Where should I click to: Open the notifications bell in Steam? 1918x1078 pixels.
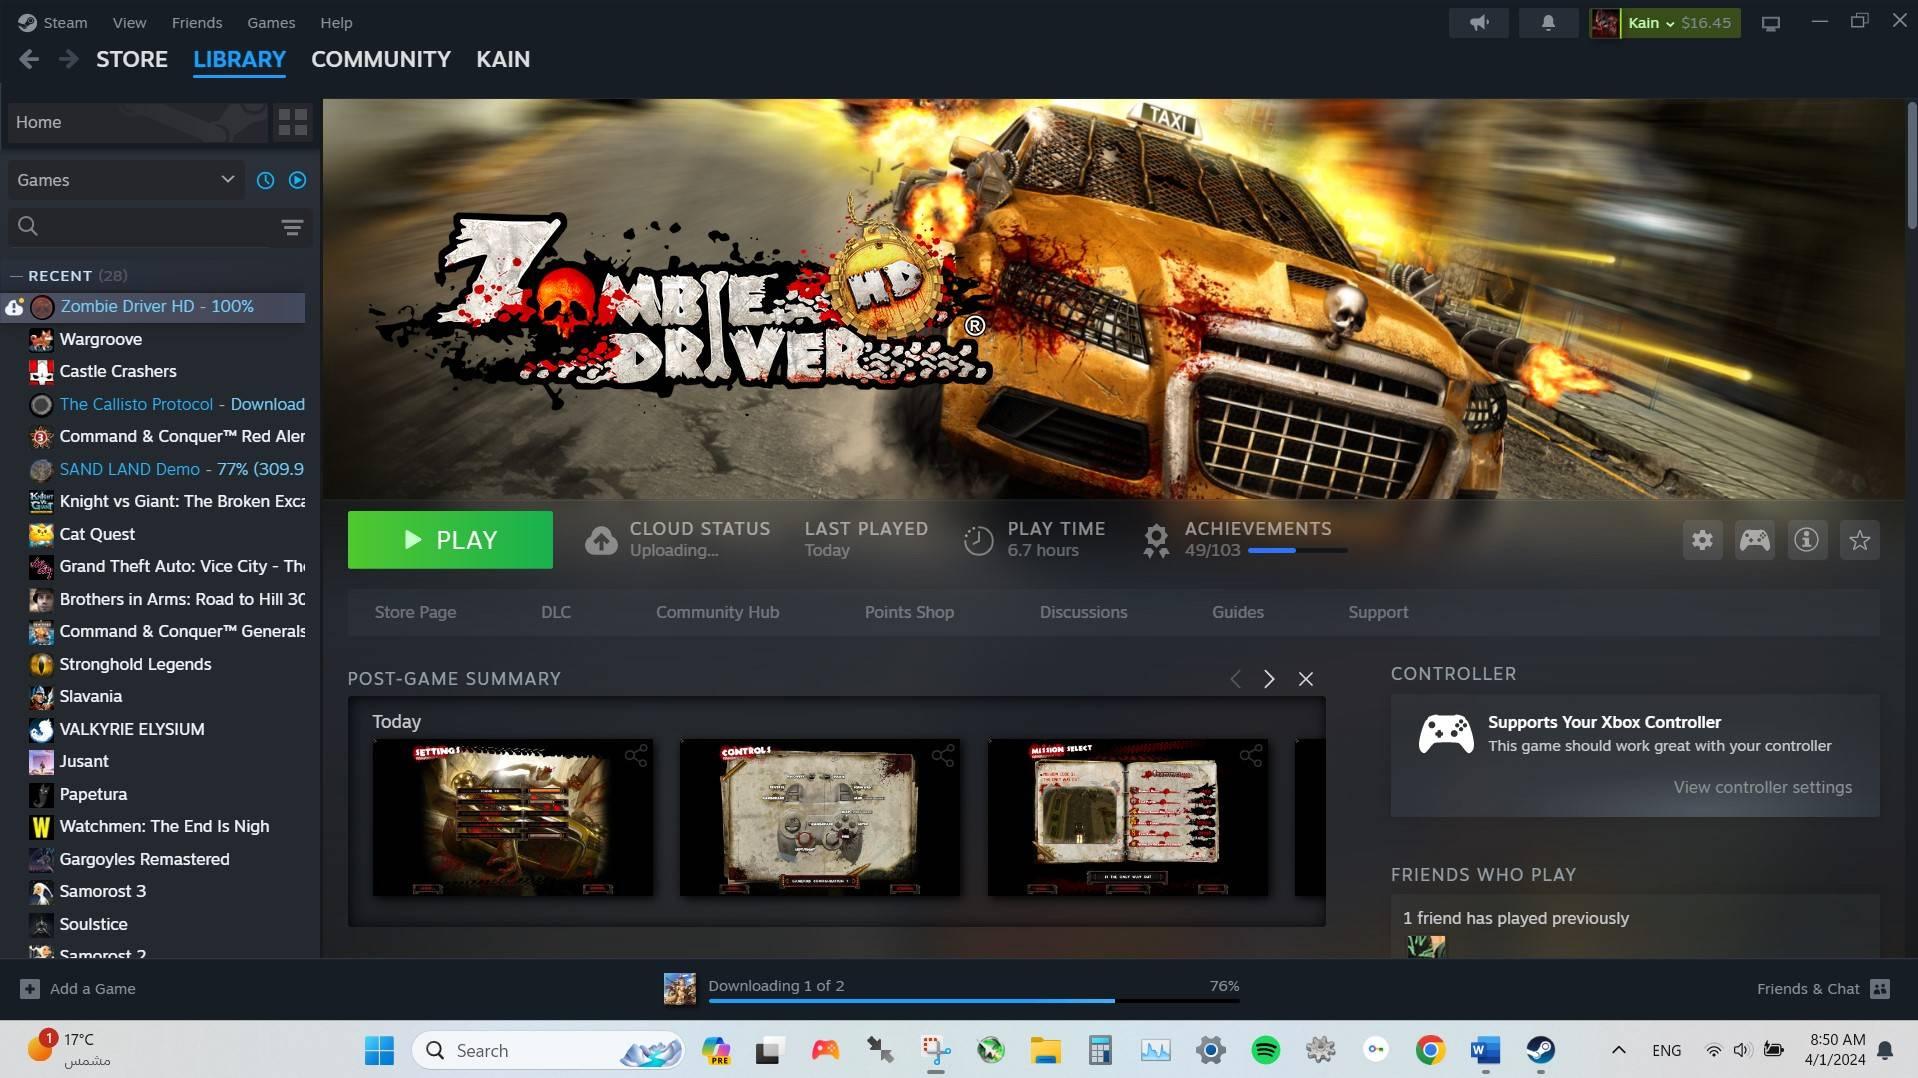pos(1548,23)
